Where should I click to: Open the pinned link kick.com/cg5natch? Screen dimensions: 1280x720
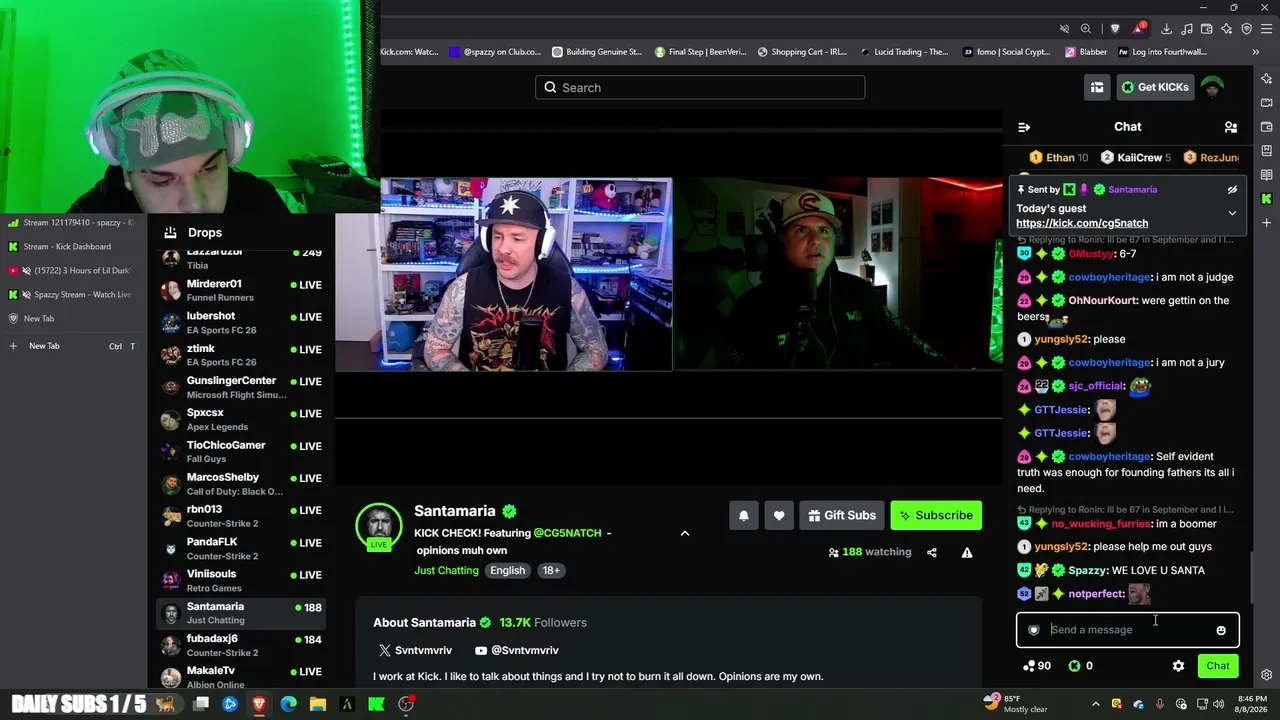click(1082, 223)
